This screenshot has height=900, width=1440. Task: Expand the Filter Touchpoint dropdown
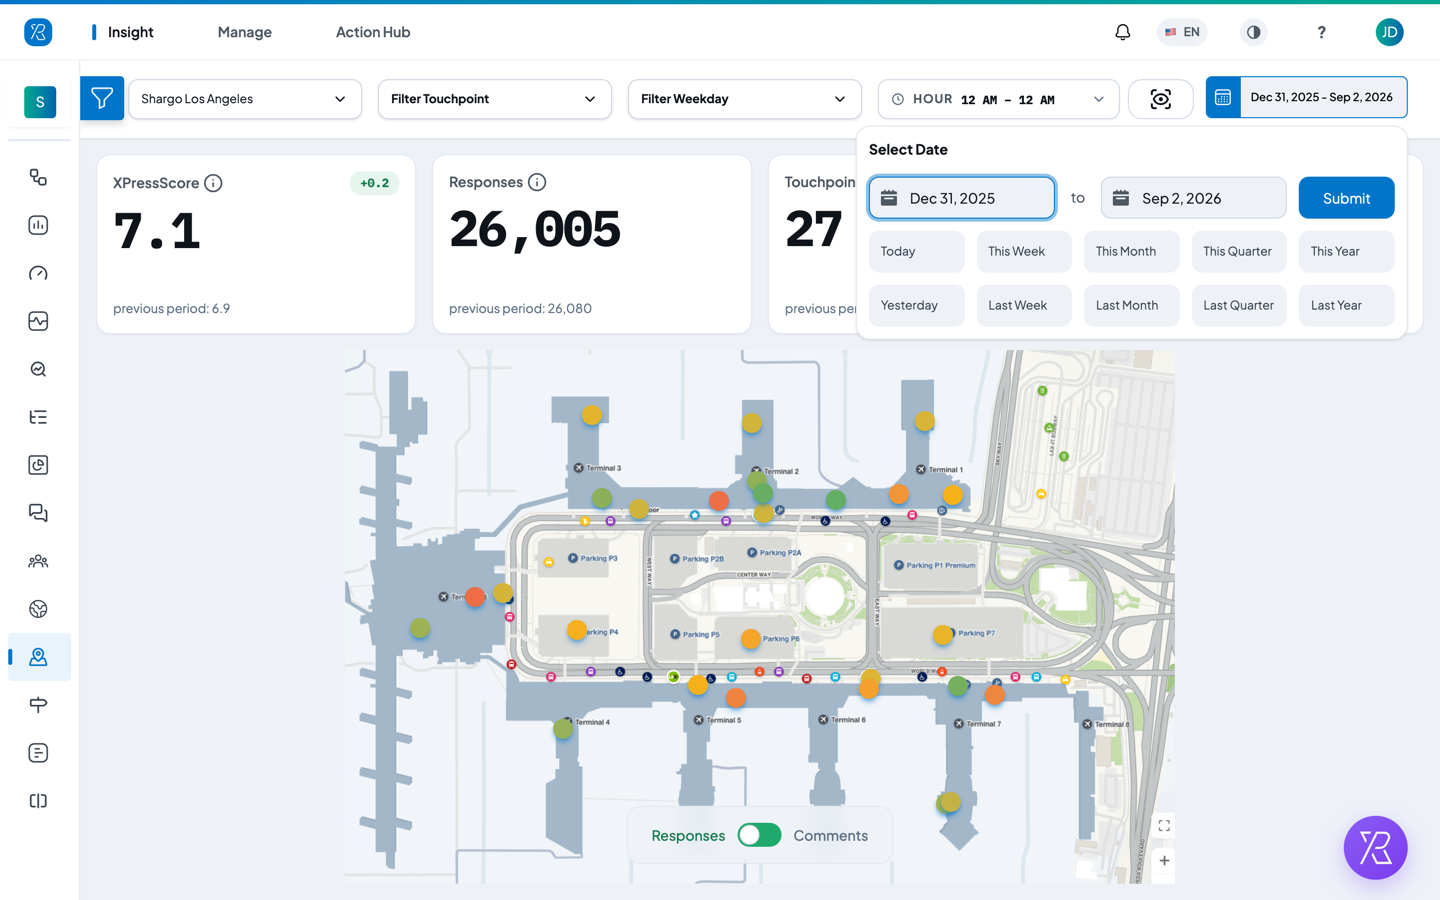494,99
